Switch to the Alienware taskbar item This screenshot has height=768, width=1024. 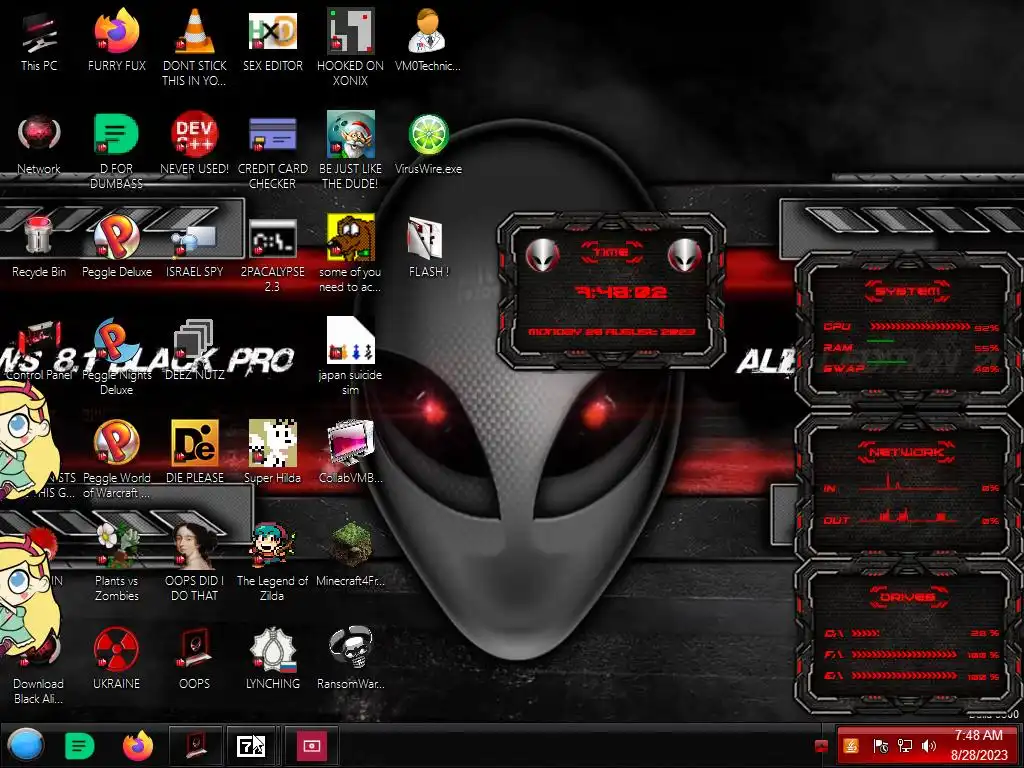click(196, 745)
